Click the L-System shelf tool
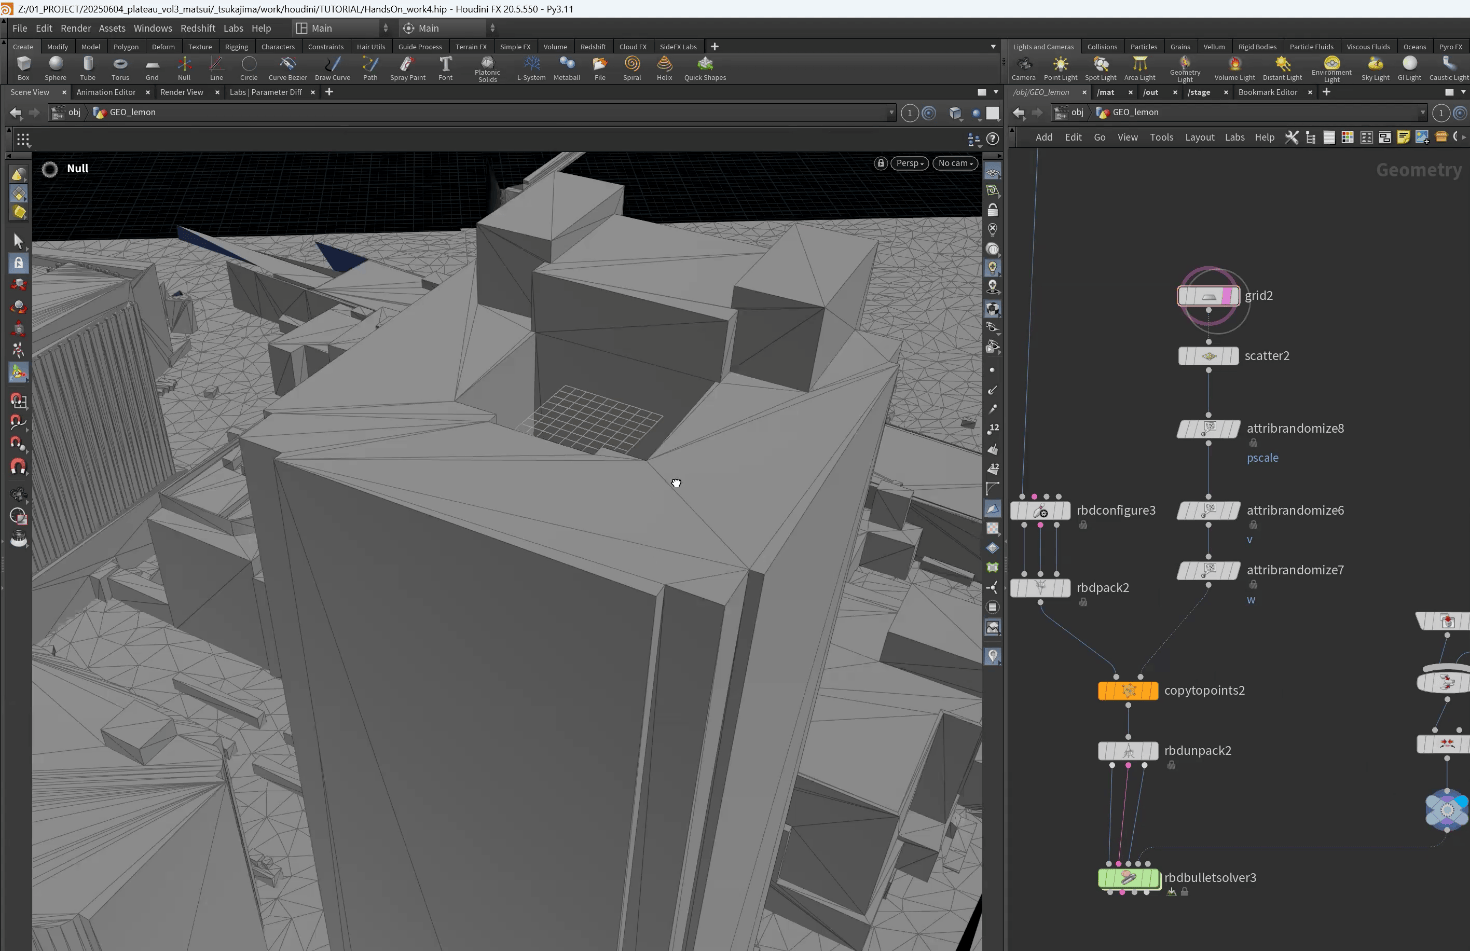The image size is (1470, 951). (x=531, y=67)
